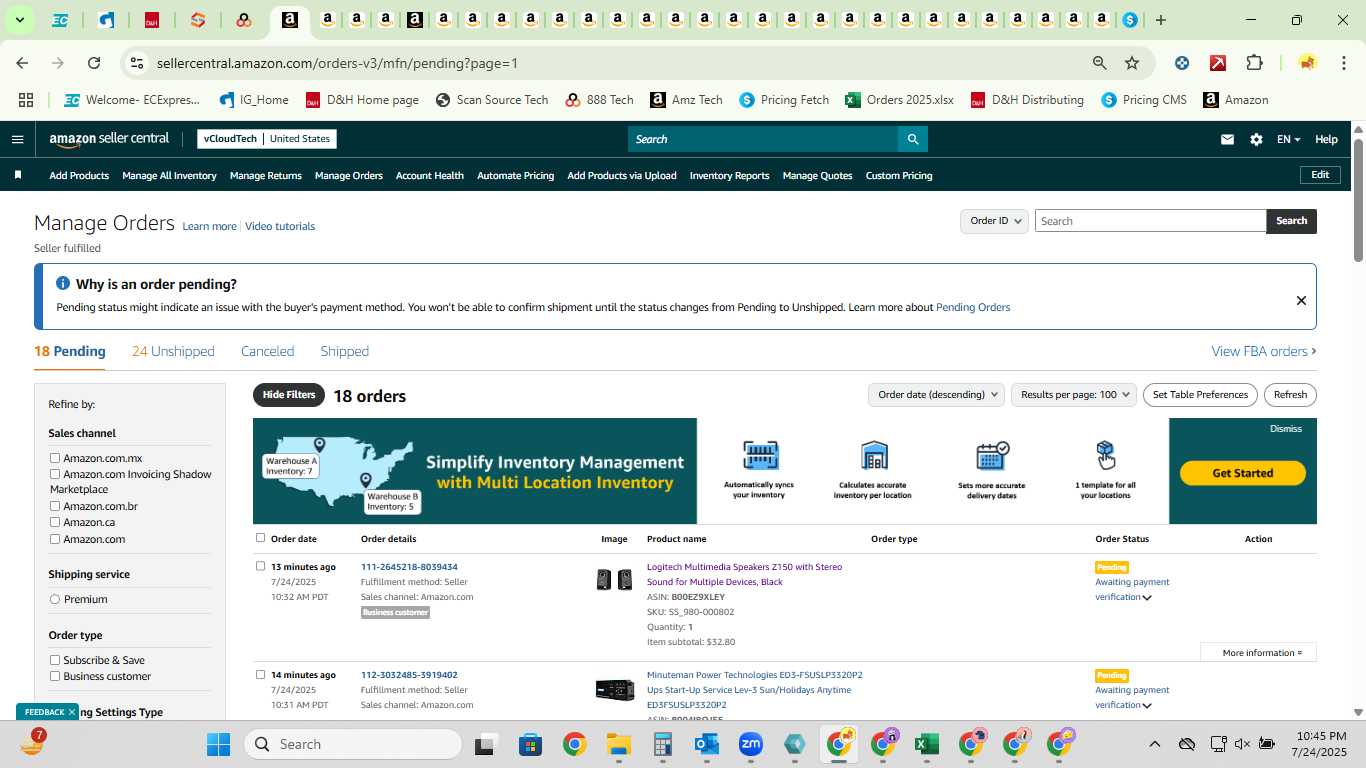The image size is (1366, 768).
Task: Click the Logitech speakers product thumbnail
Action: [614, 579]
